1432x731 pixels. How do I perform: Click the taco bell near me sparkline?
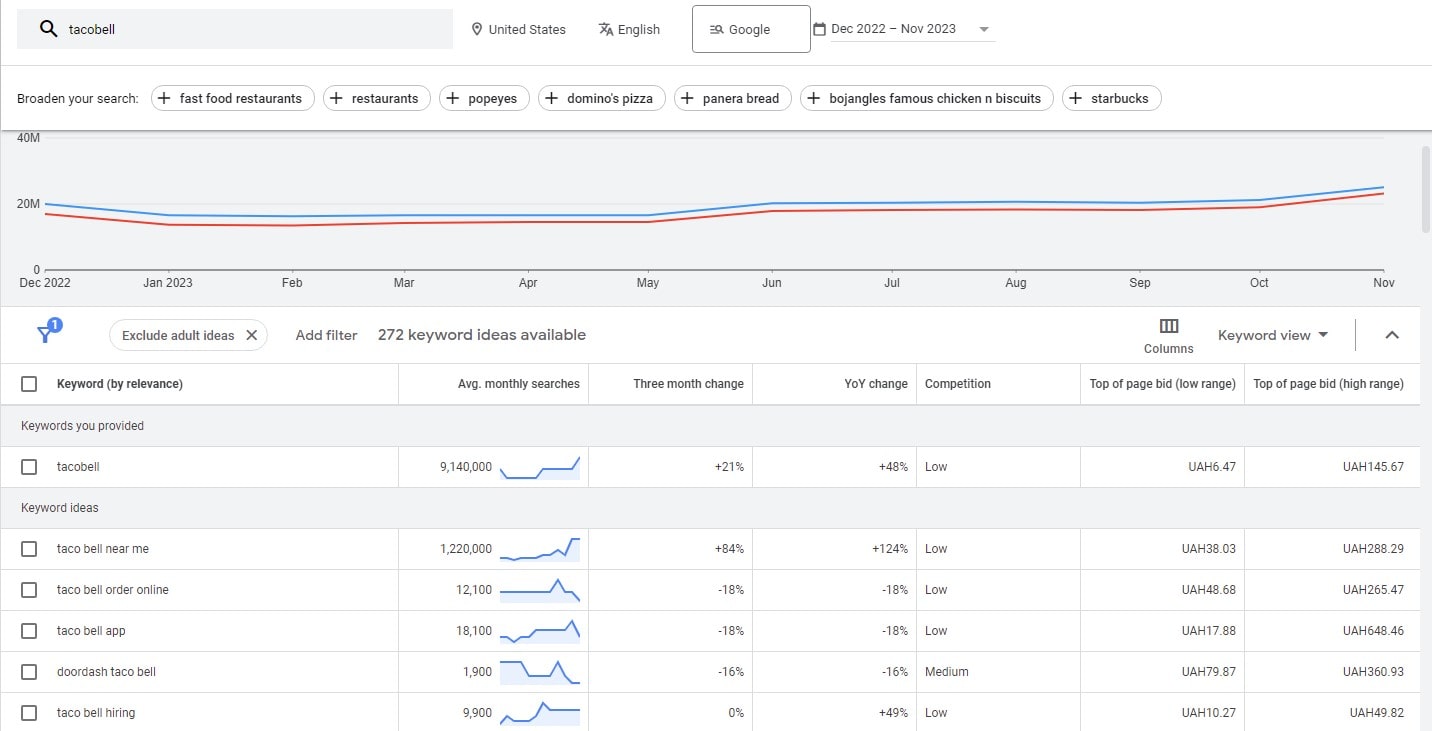[540, 549]
